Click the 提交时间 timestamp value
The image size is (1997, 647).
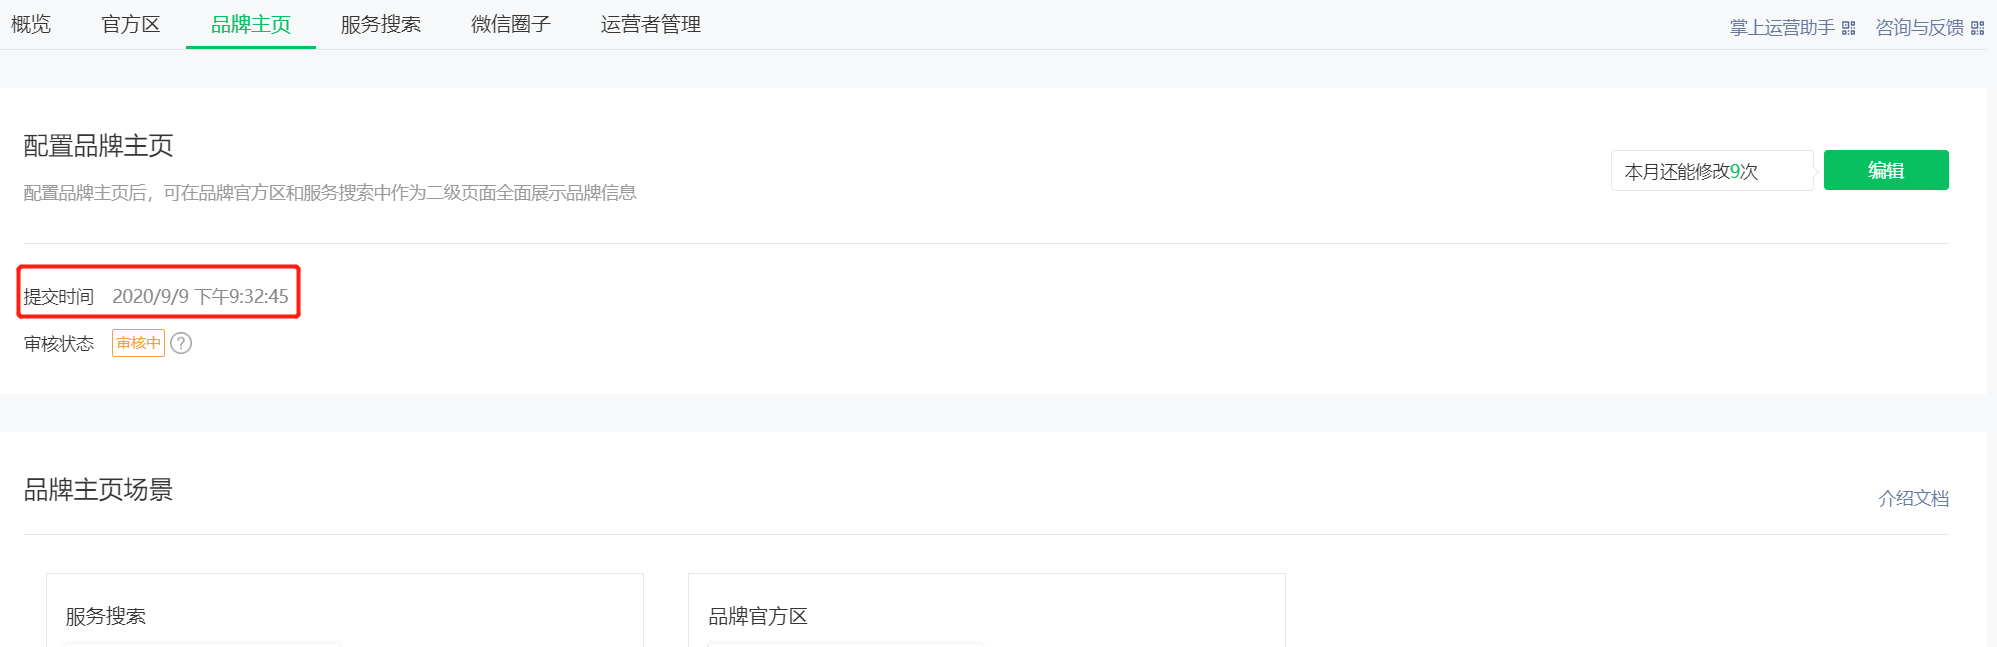click(x=200, y=296)
